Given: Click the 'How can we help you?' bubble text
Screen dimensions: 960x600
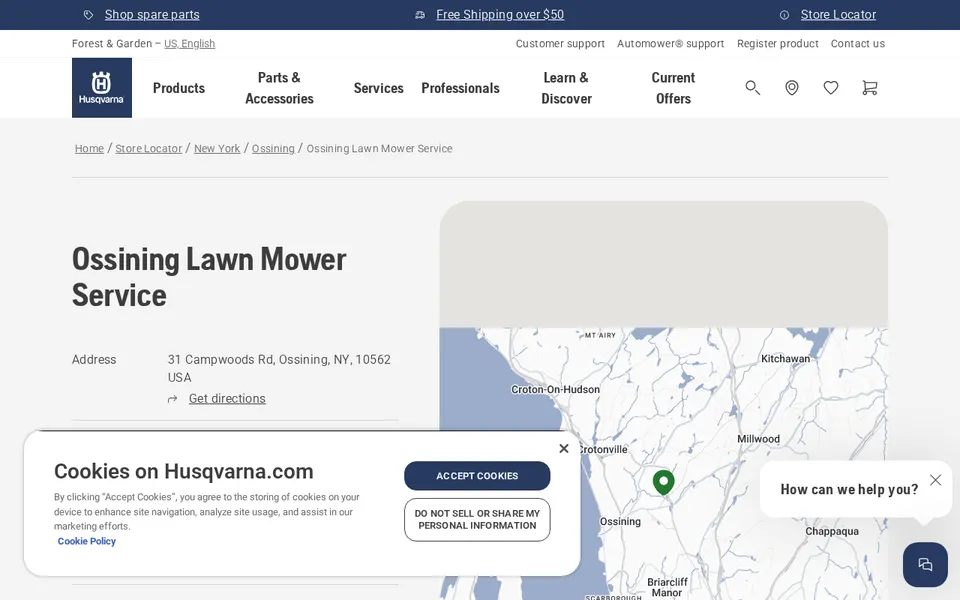Looking at the screenshot, I should pyautogui.click(x=849, y=489).
